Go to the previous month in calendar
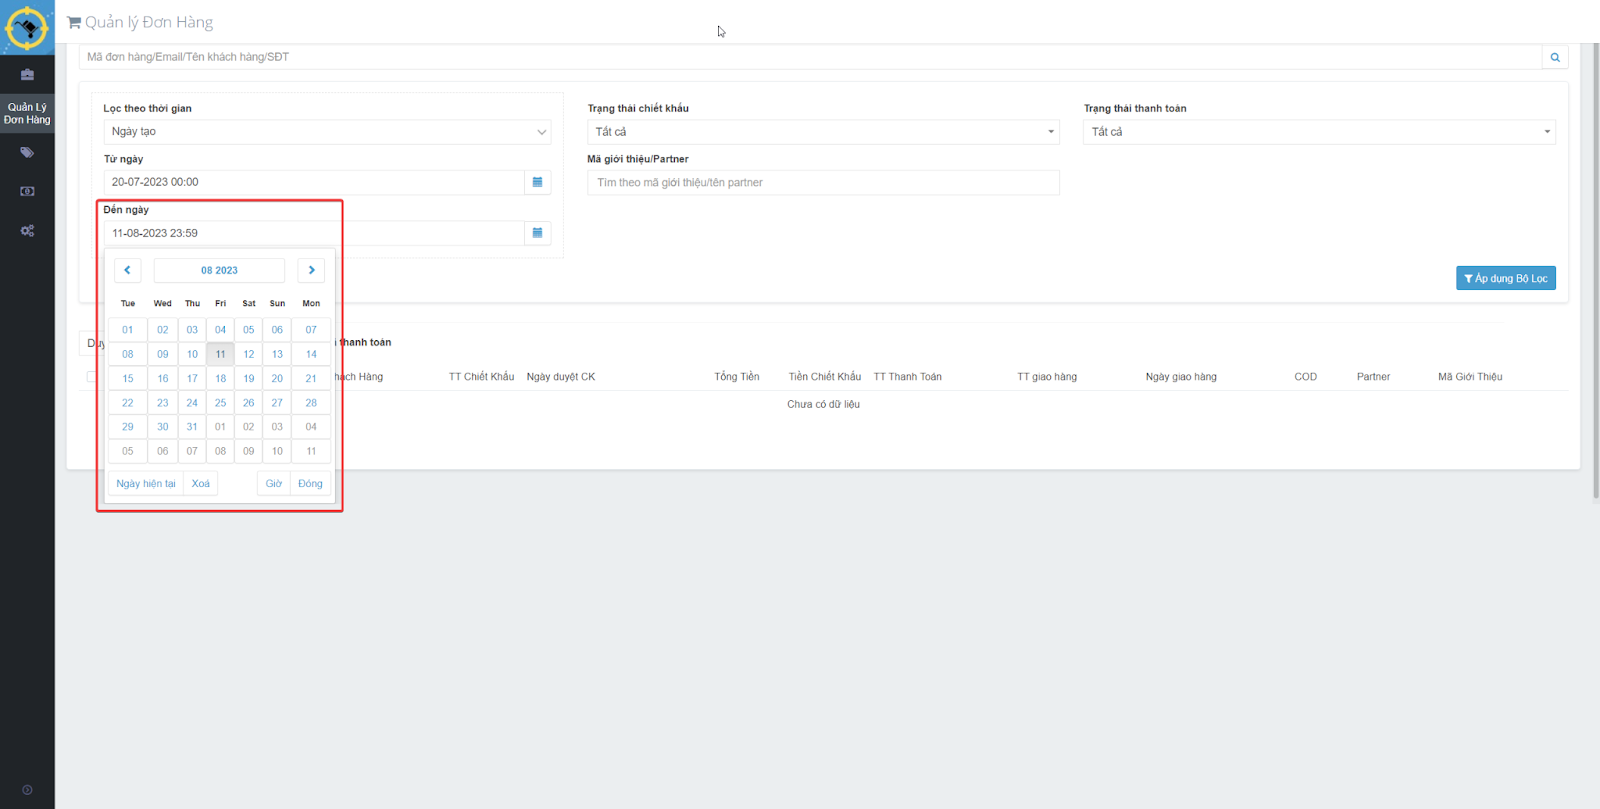1600x809 pixels. coord(127,270)
